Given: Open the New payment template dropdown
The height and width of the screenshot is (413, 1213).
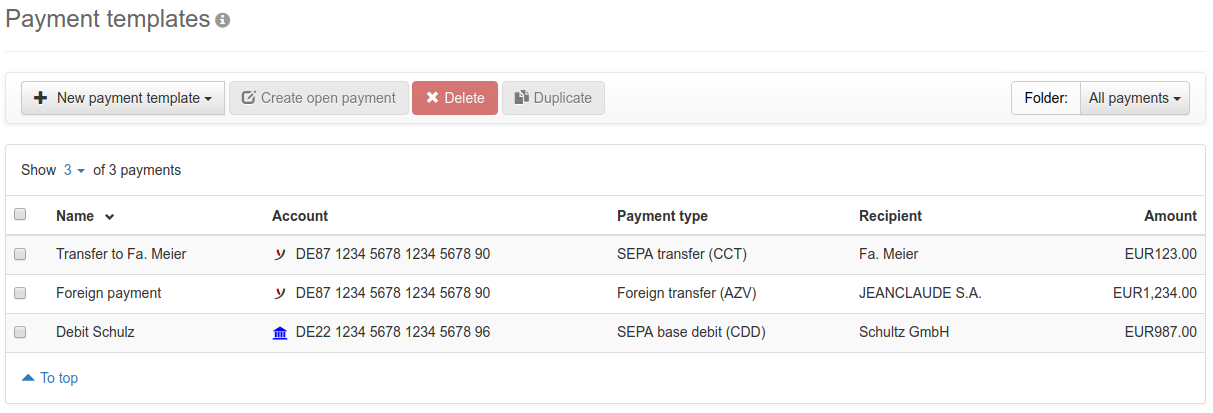Looking at the screenshot, I should [123, 98].
